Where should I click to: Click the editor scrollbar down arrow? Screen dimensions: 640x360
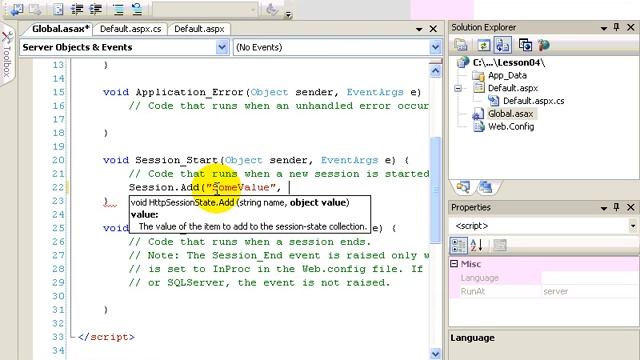click(436, 353)
